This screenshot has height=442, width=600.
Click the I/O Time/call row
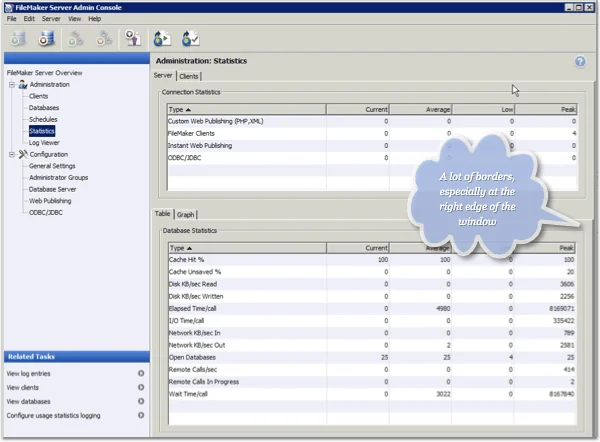372,321
